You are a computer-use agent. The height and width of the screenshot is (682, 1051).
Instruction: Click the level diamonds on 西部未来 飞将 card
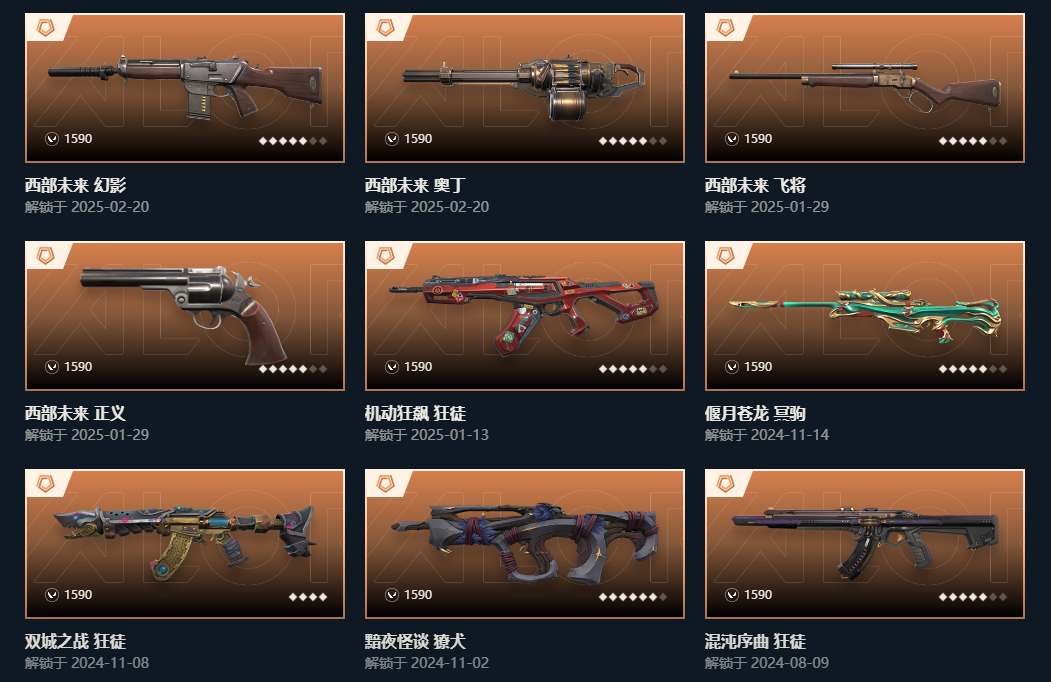click(x=973, y=141)
